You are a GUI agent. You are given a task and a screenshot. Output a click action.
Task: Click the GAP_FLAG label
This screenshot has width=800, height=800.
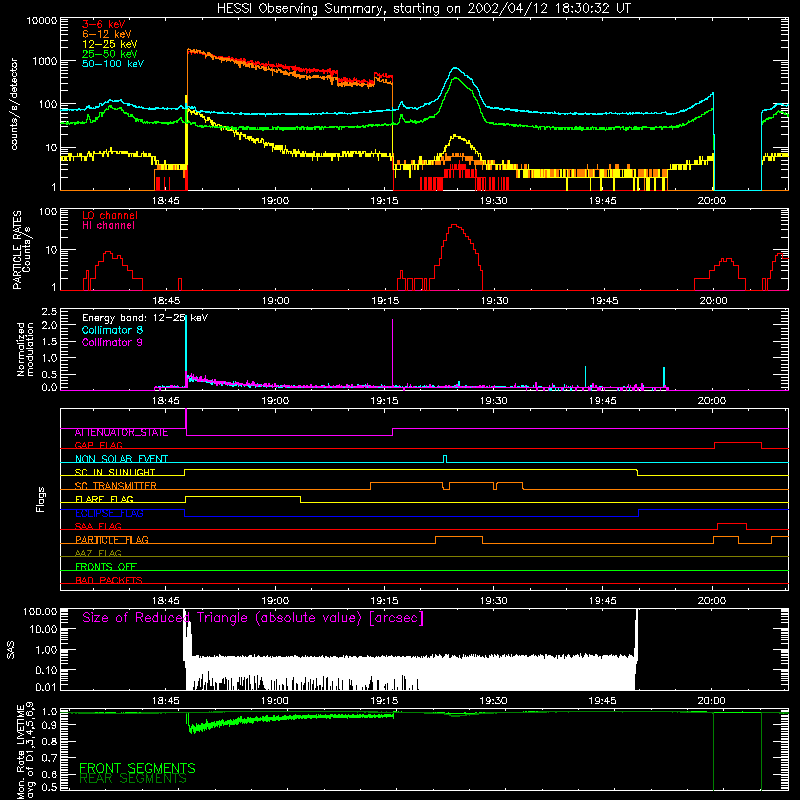pos(98,445)
